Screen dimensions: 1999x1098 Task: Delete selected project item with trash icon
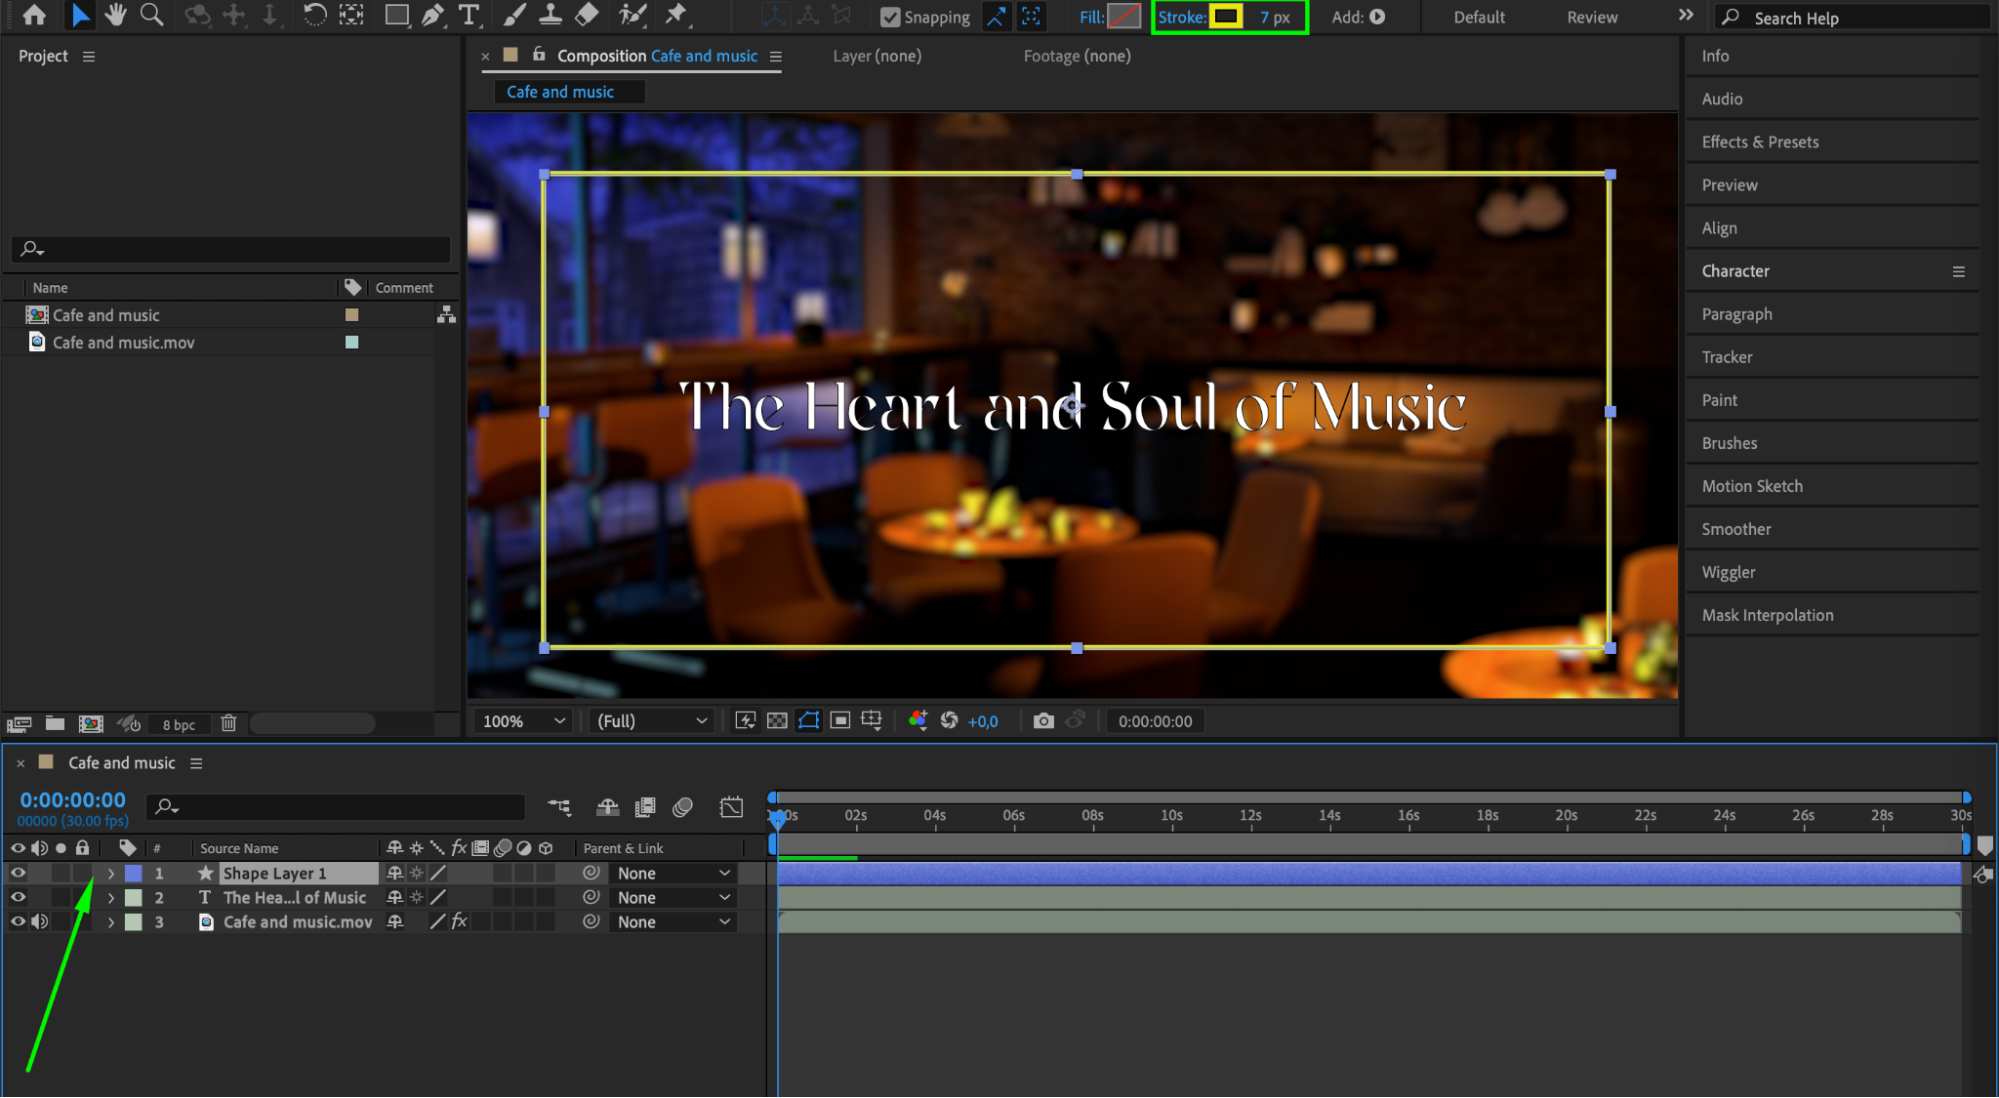click(x=229, y=723)
